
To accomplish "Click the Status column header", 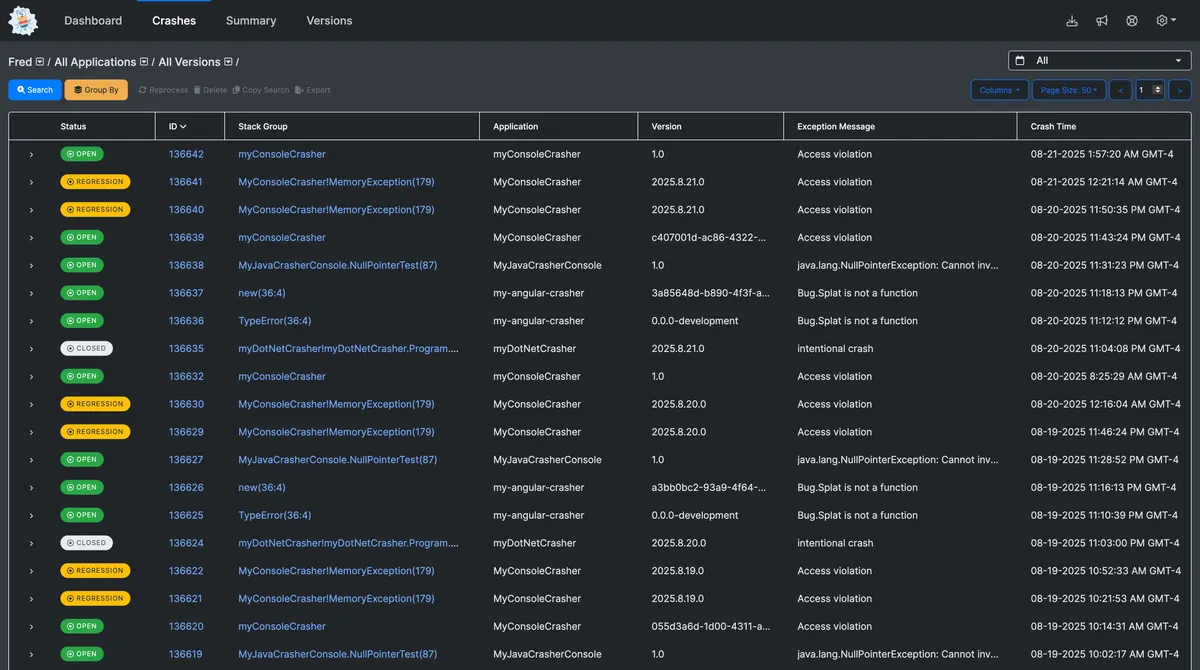I will click(x=73, y=127).
